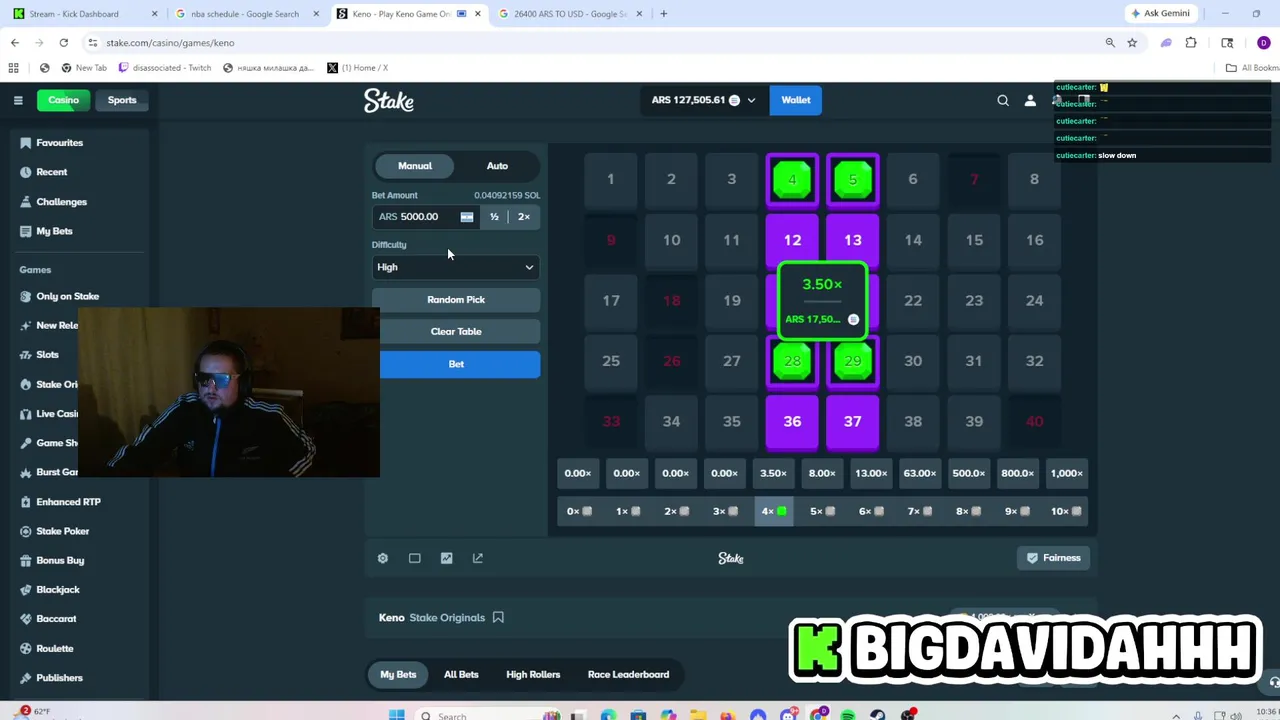Open Baccarat in the sidebar
This screenshot has width=1280, height=720.
tap(56, 619)
